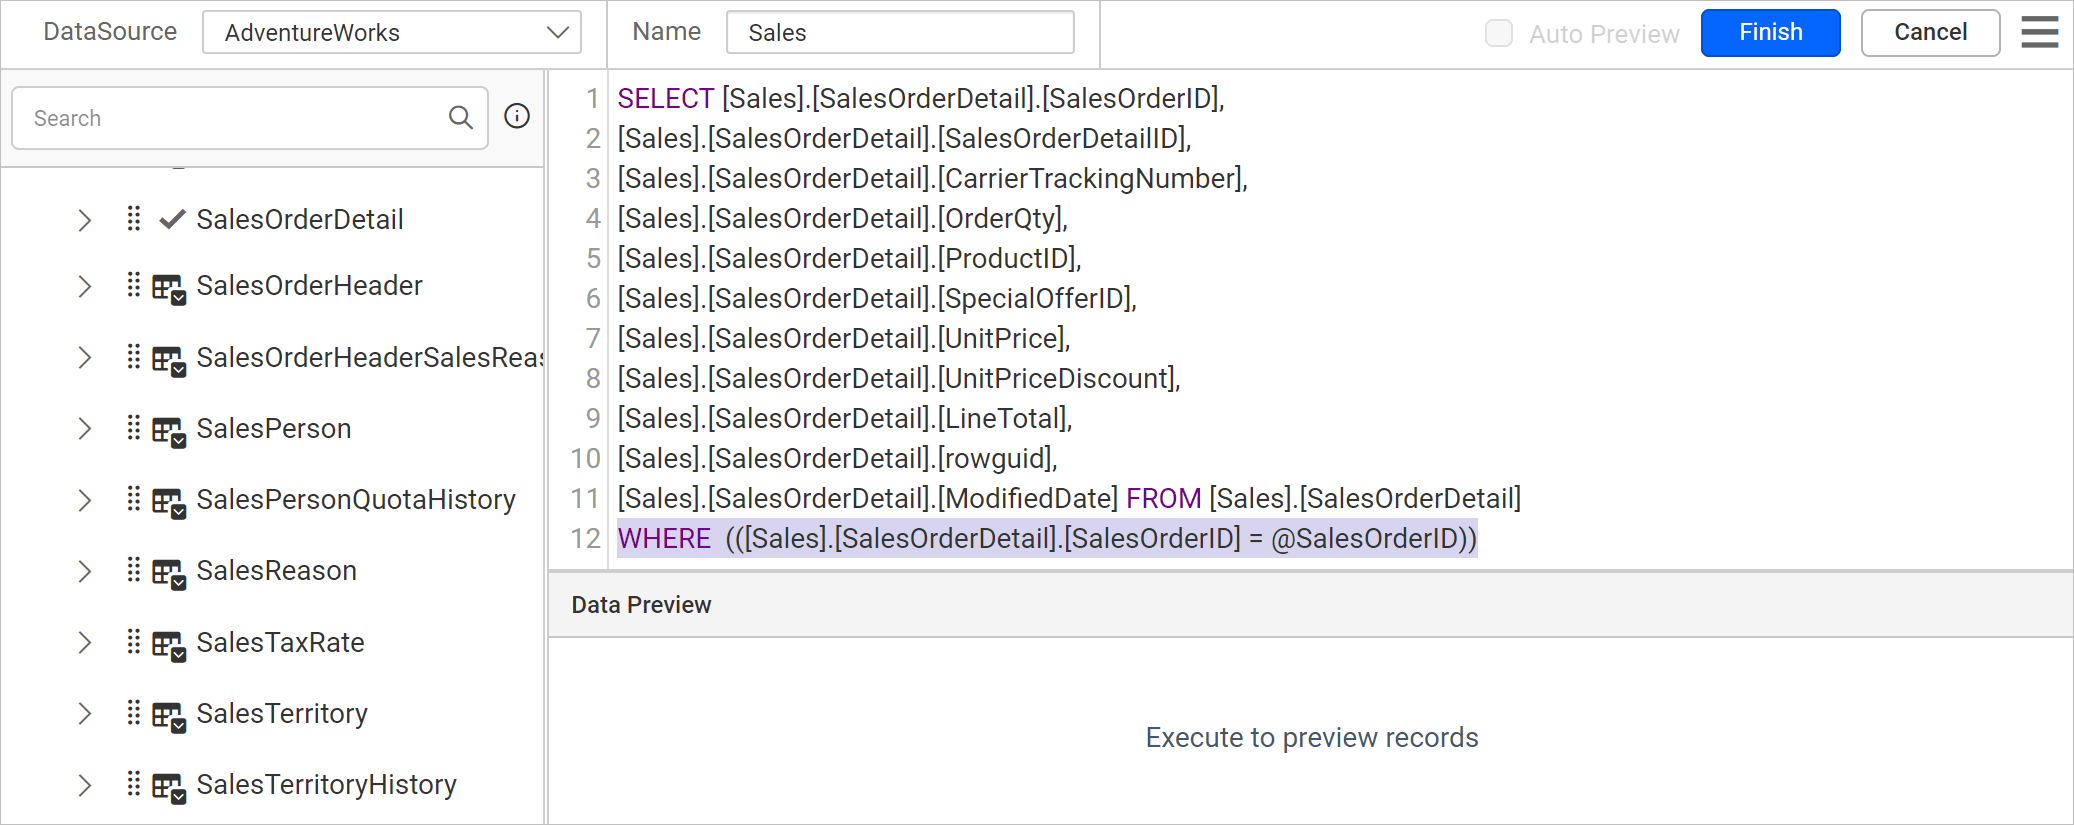Click the table icon next to SalesTerritoryHistory

coord(168,784)
